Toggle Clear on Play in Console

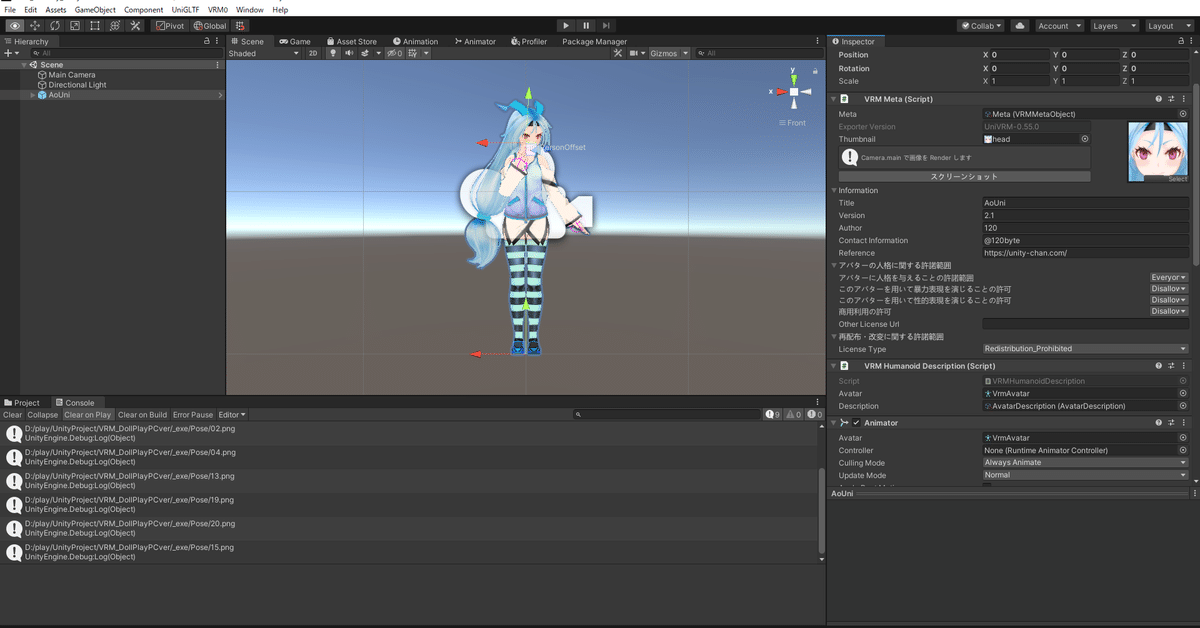(88, 415)
